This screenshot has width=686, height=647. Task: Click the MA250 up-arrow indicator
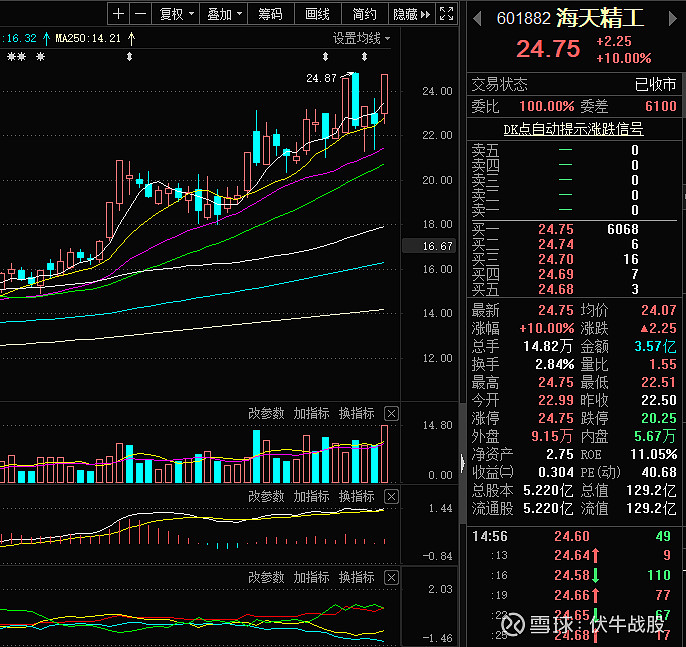[x=131, y=39]
